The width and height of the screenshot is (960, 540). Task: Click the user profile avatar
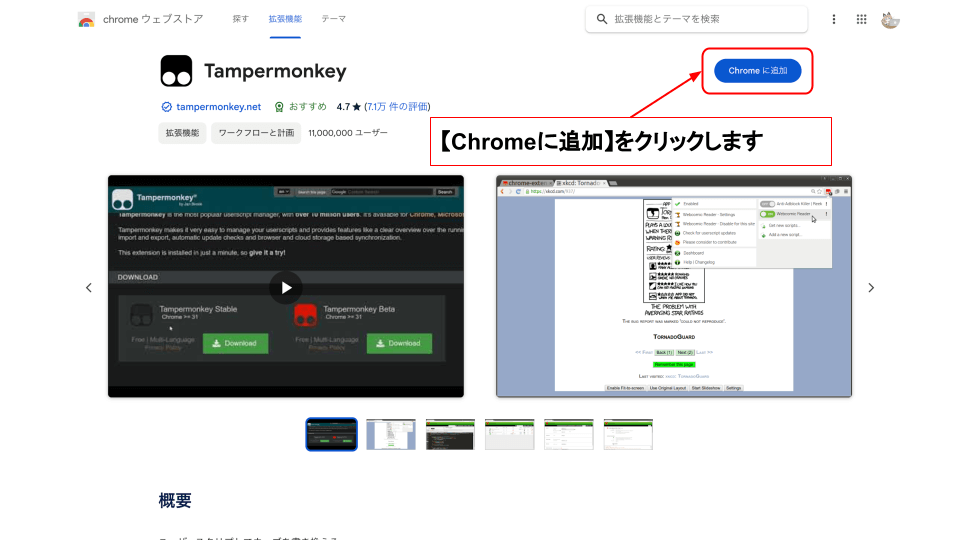pyautogui.click(x=890, y=19)
